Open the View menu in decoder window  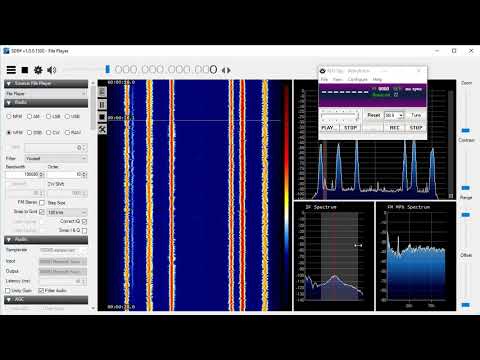pos(338,79)
